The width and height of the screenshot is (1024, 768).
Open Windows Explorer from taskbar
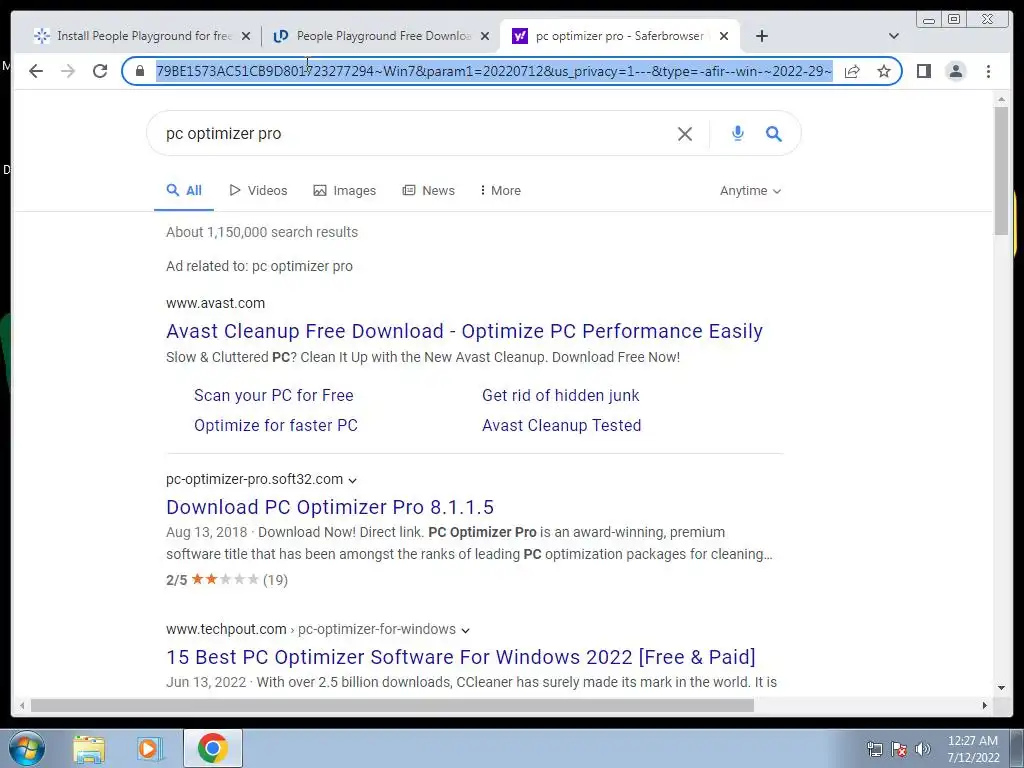[x=89, y=749]
